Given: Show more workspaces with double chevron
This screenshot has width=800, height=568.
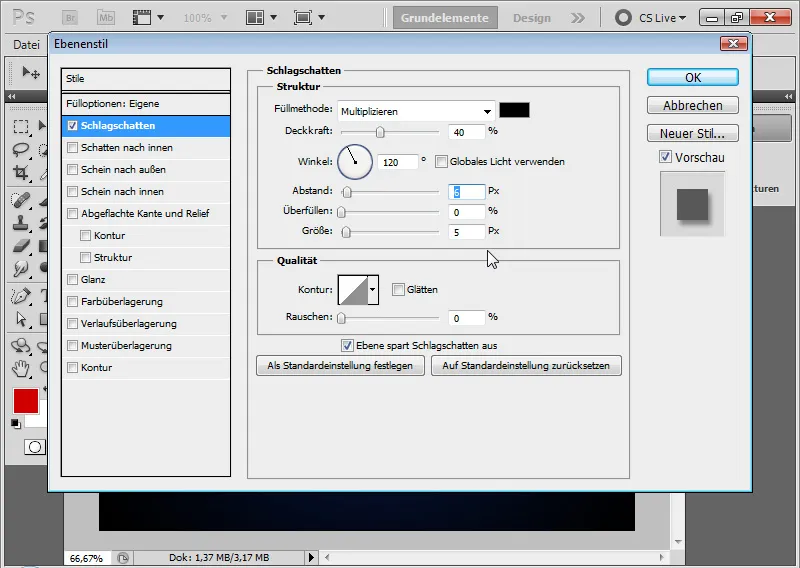Looking at the screenshot, I should pos(578,18).
